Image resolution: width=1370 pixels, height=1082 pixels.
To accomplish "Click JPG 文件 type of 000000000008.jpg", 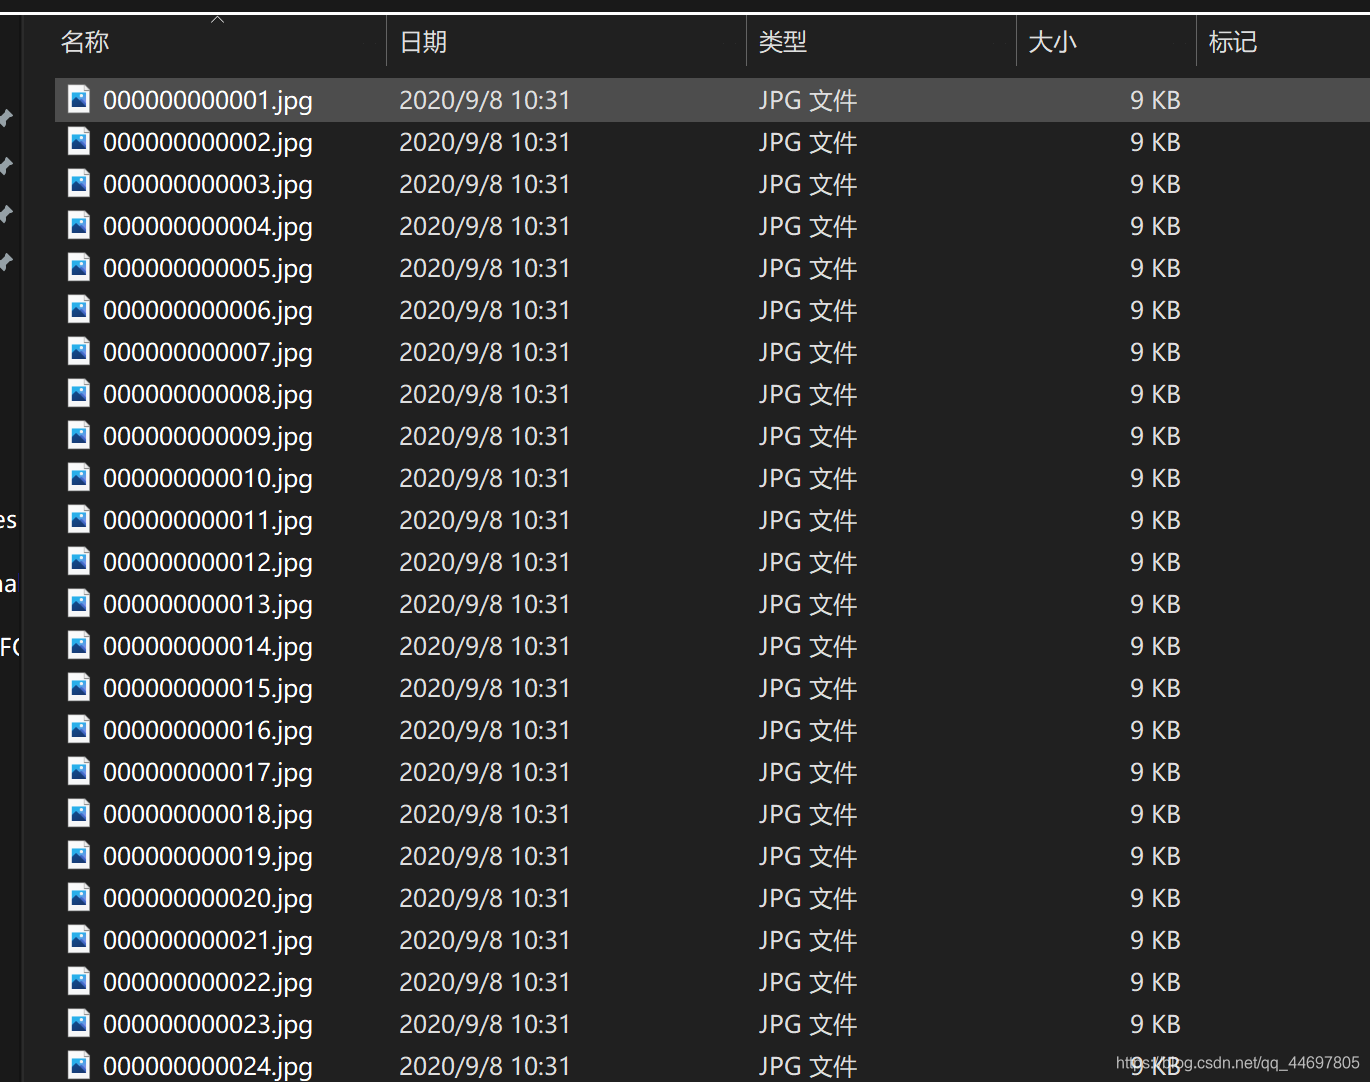I will click(808, 395).
